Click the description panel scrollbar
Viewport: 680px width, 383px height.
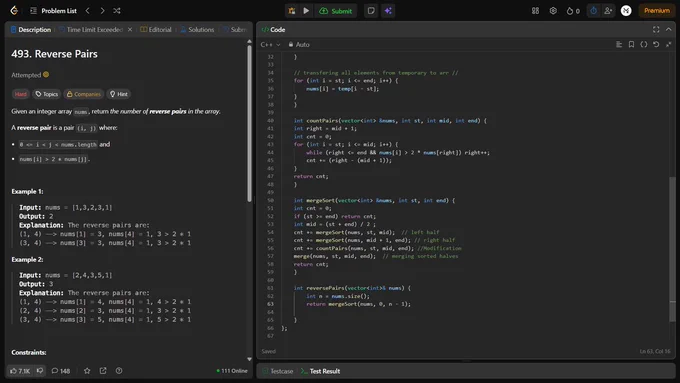point(249,124)
